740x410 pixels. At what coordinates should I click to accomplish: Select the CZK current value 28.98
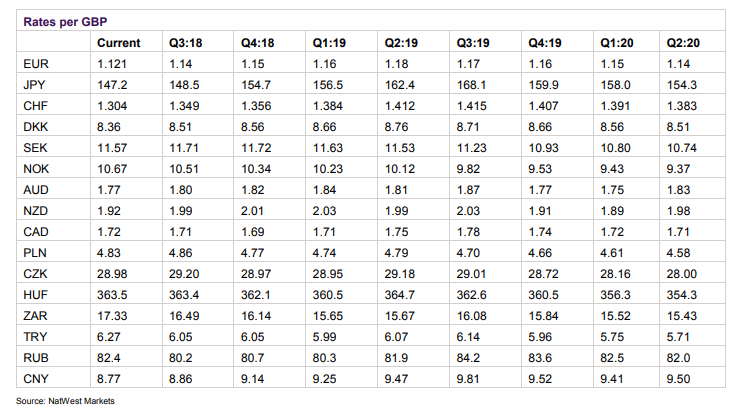[x=112, y=273]
